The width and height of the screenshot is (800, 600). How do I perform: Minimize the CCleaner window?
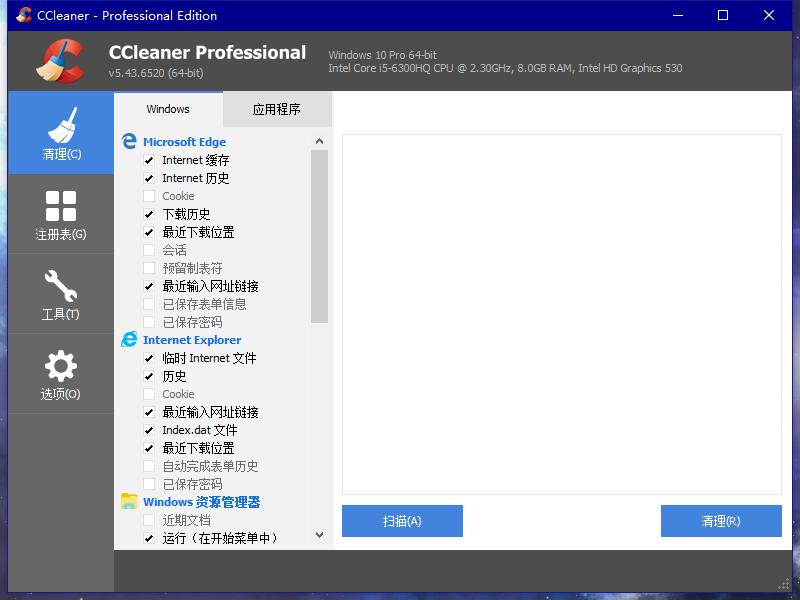[678, 15]
